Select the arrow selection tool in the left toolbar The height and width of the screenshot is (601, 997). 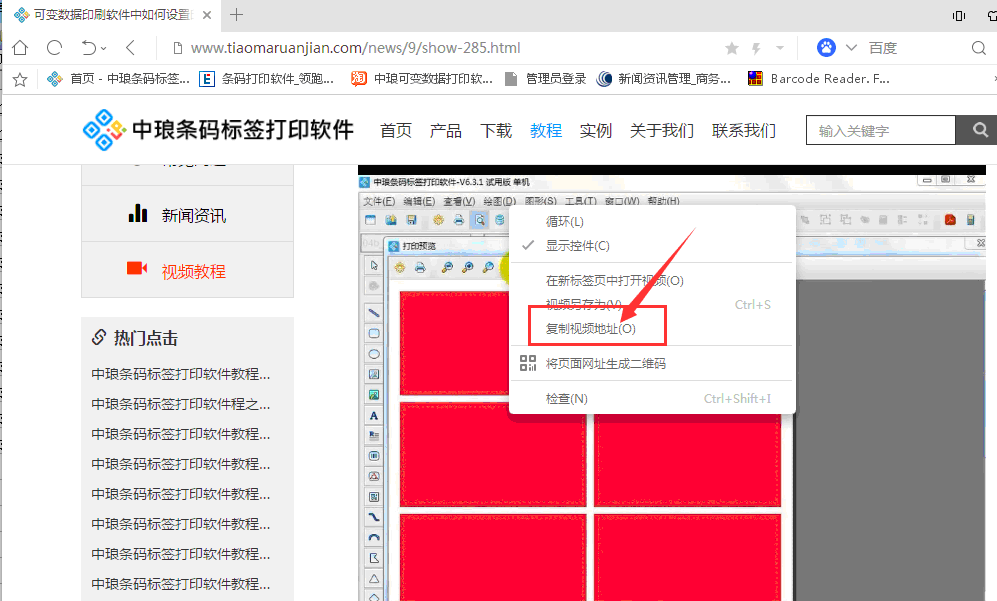pos(374,267)
